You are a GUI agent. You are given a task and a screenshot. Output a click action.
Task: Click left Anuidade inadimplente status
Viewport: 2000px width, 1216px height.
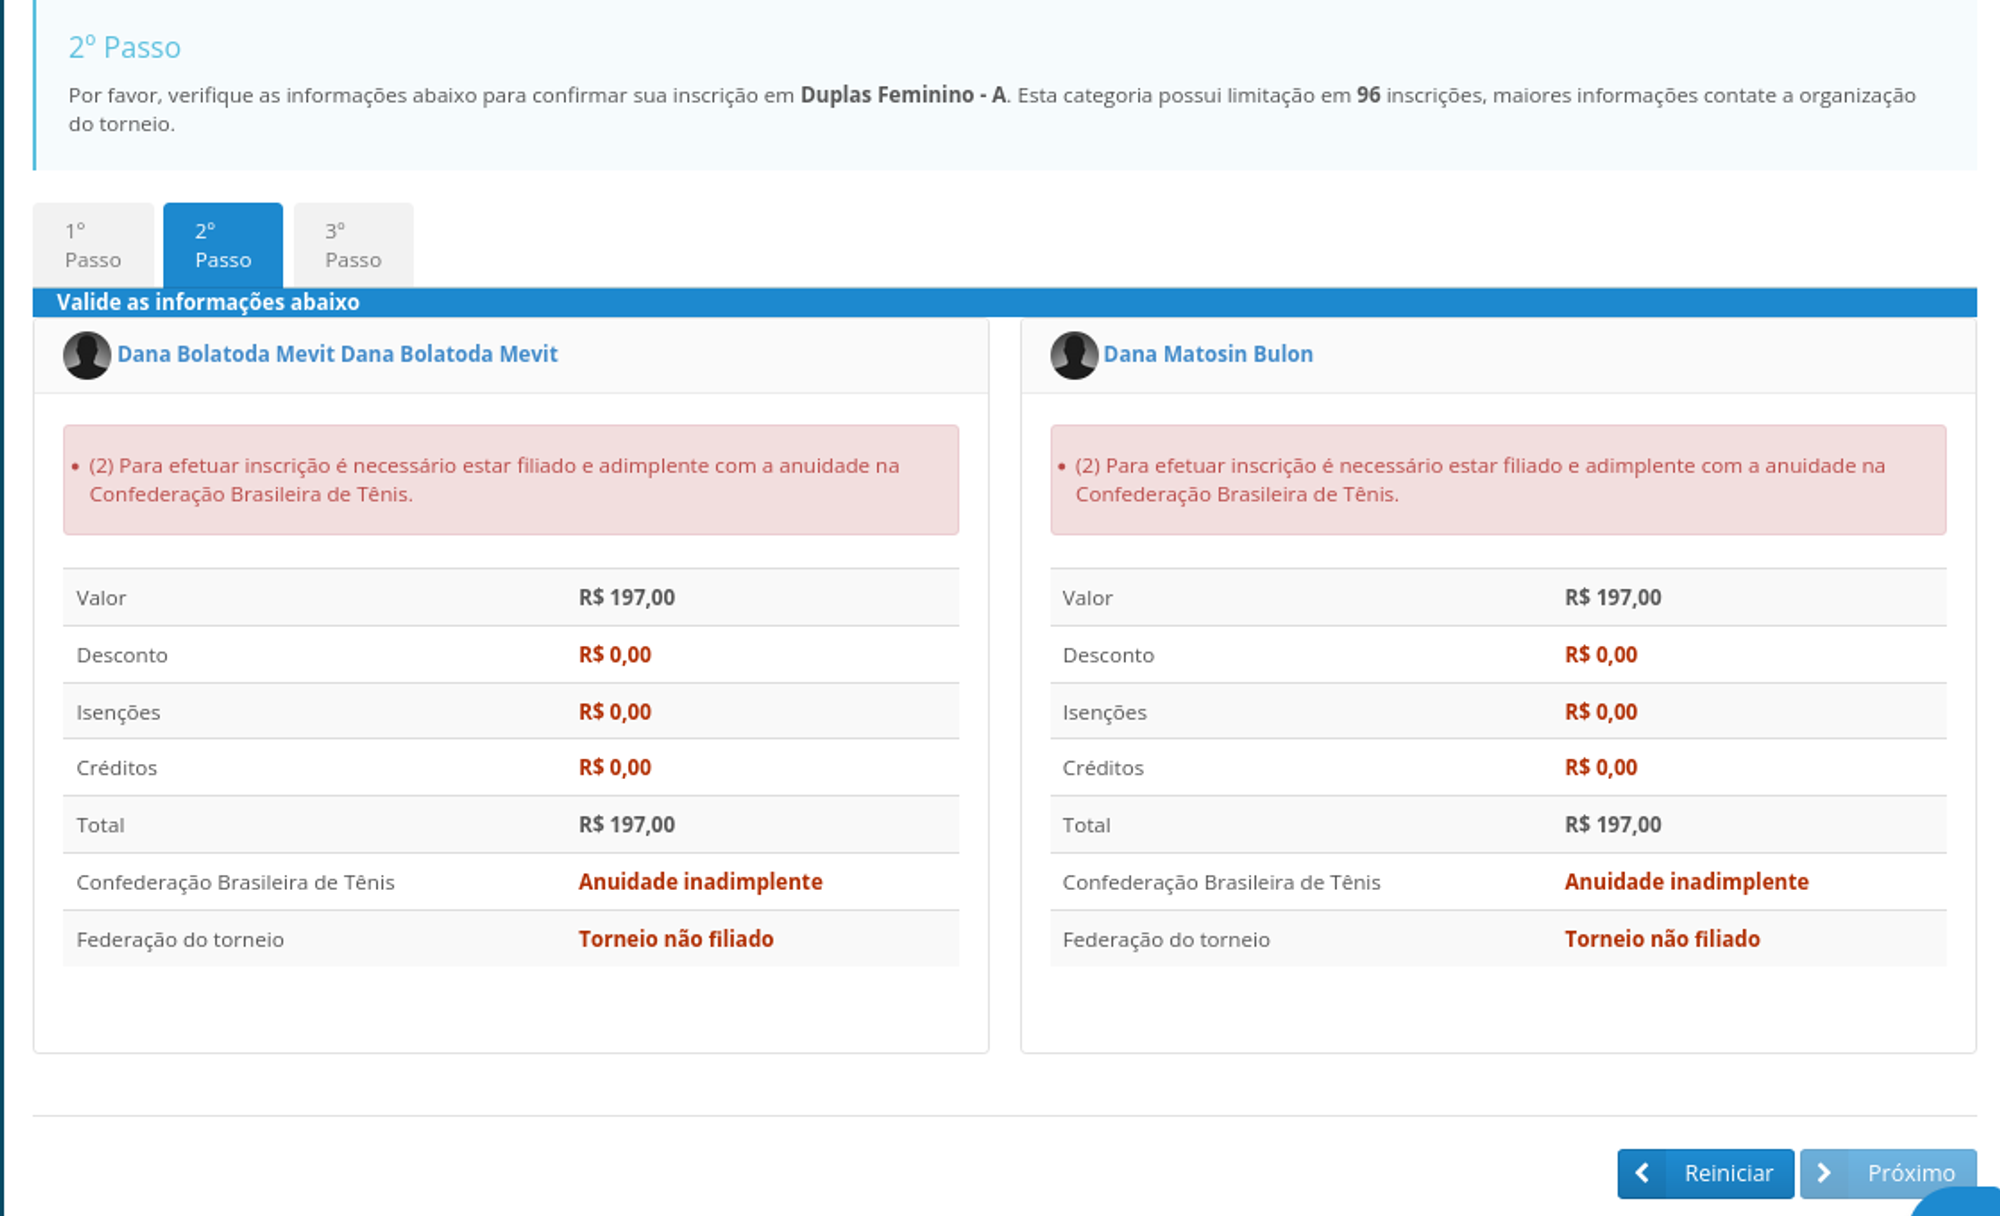[700, 882]
